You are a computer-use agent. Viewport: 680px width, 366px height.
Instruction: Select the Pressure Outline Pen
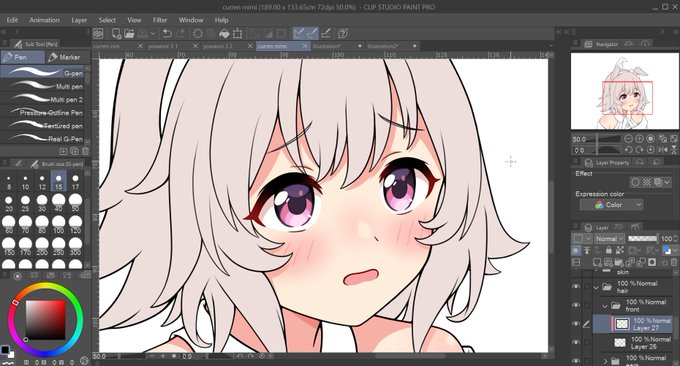pos(42,112)
